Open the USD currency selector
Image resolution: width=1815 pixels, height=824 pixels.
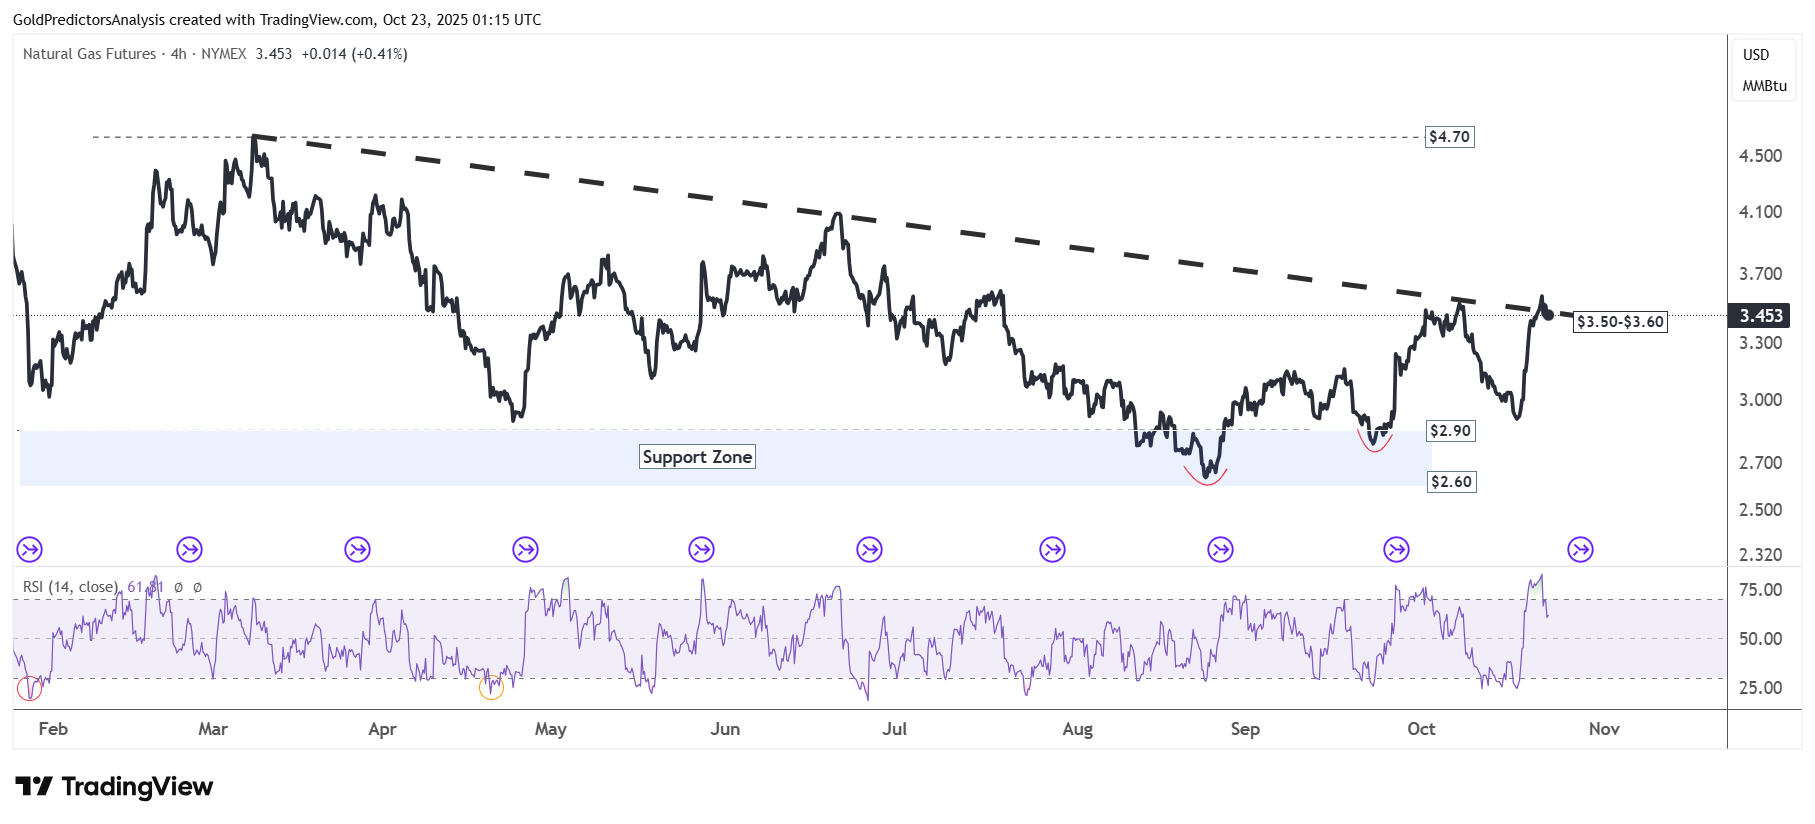point(1755,55)
